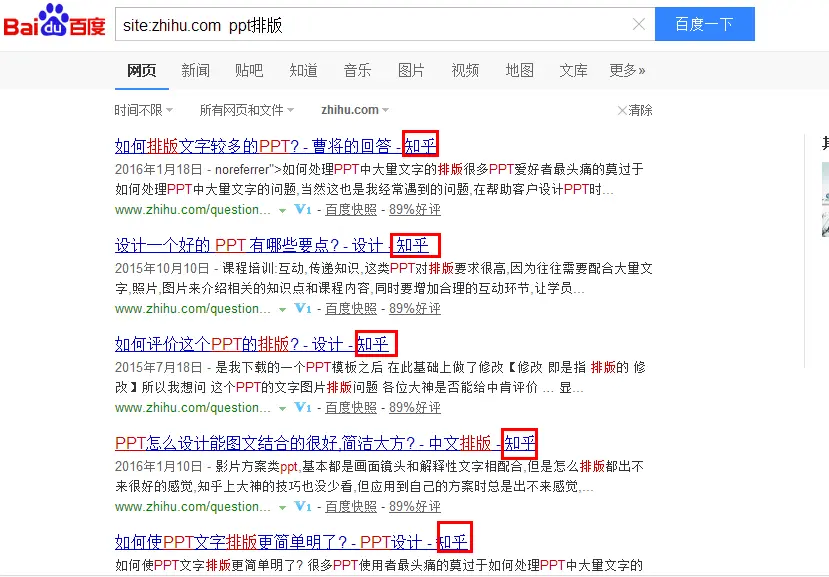Open 百度快照 for PPT怎么设计 result
This screenshot has width=829, height=577.
351,506
